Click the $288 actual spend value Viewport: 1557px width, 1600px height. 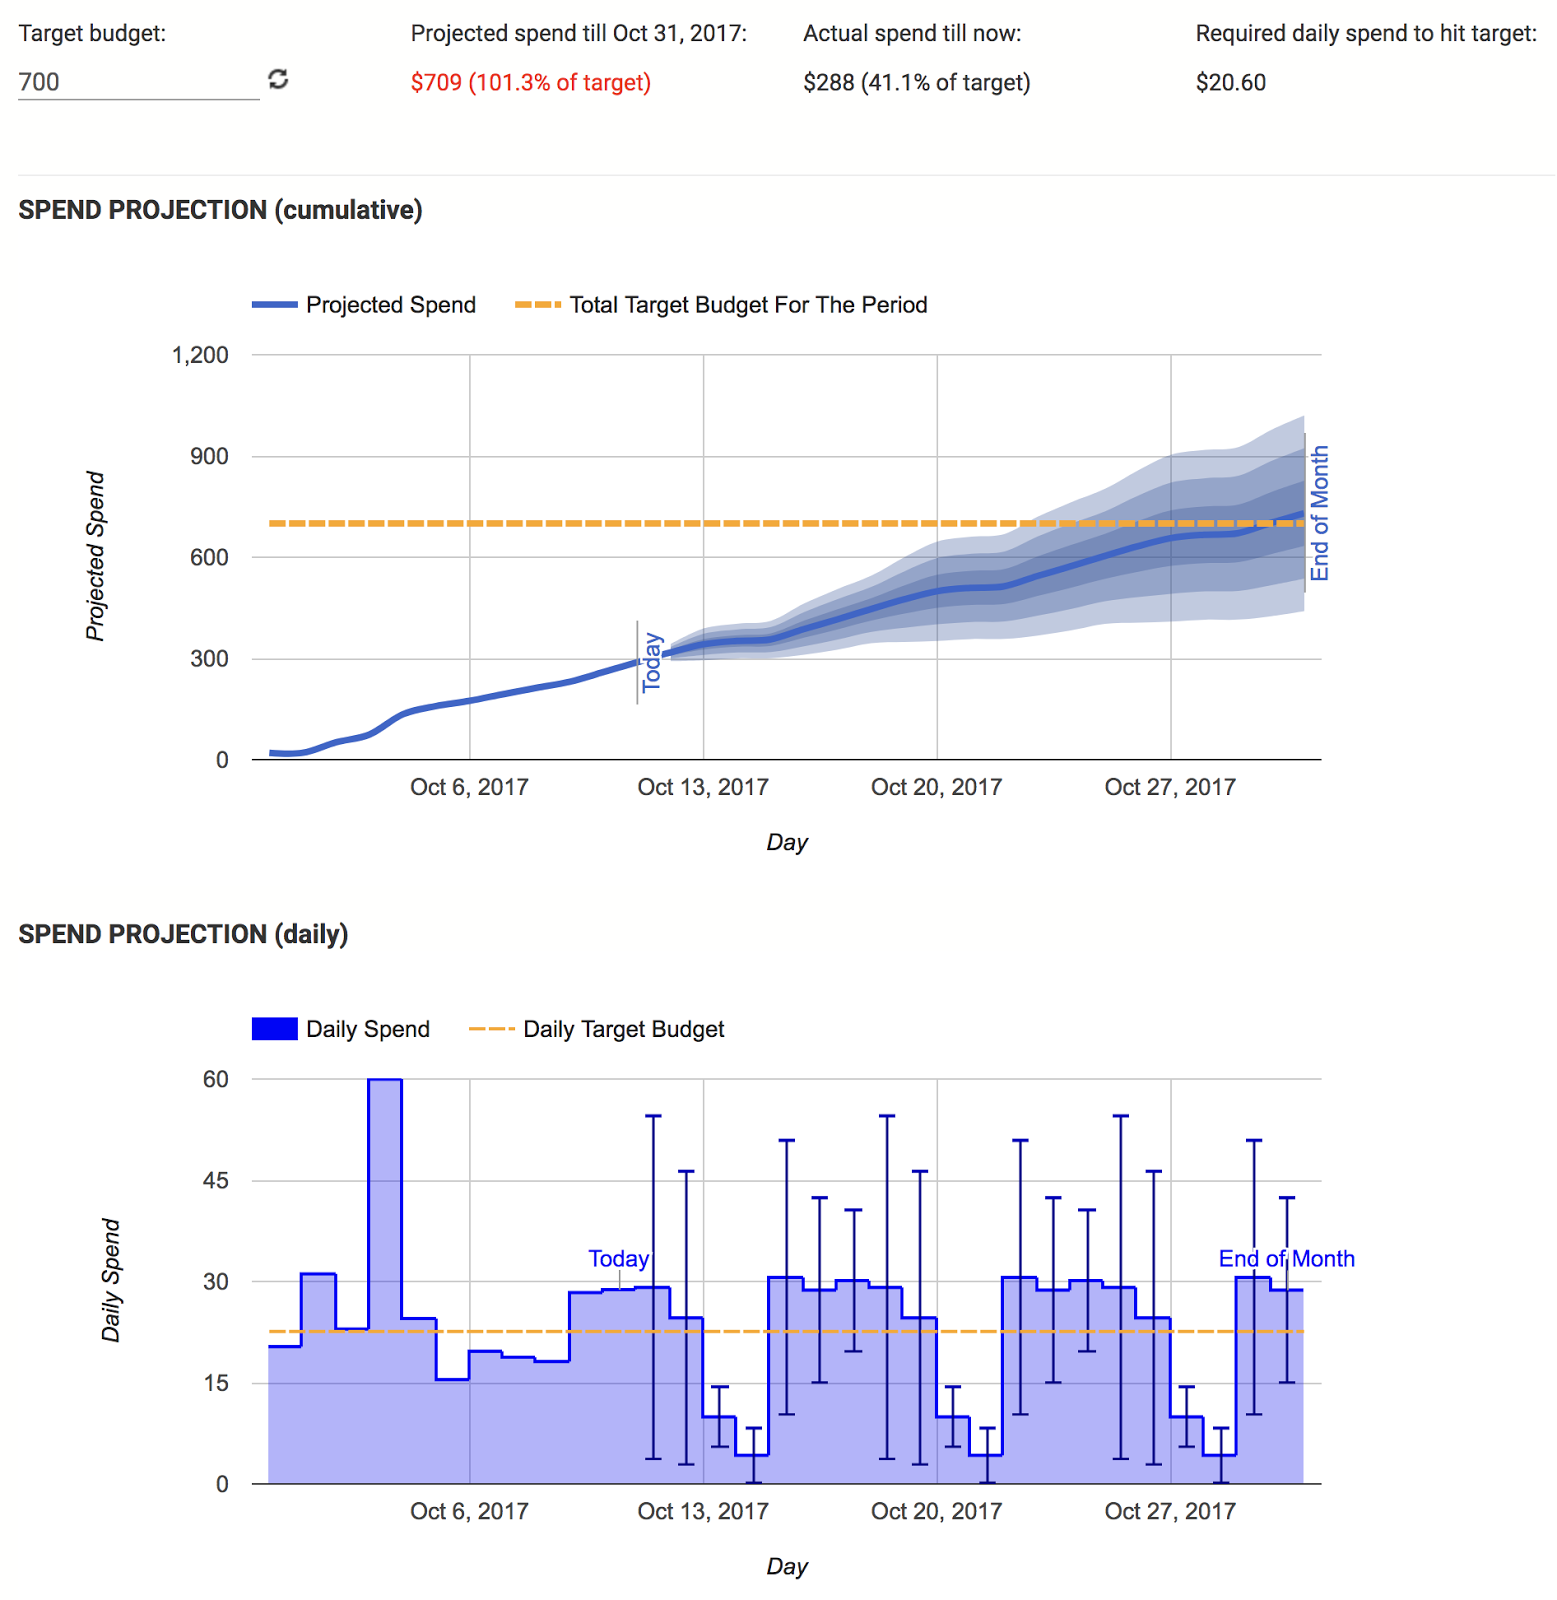click(x=916, y=82)
